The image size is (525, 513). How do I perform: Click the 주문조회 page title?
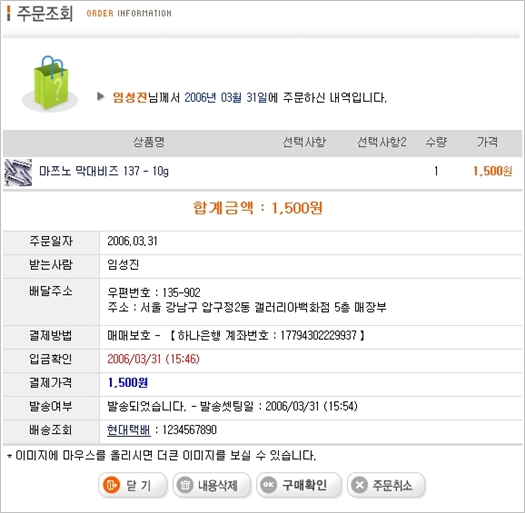click(45, 14)
